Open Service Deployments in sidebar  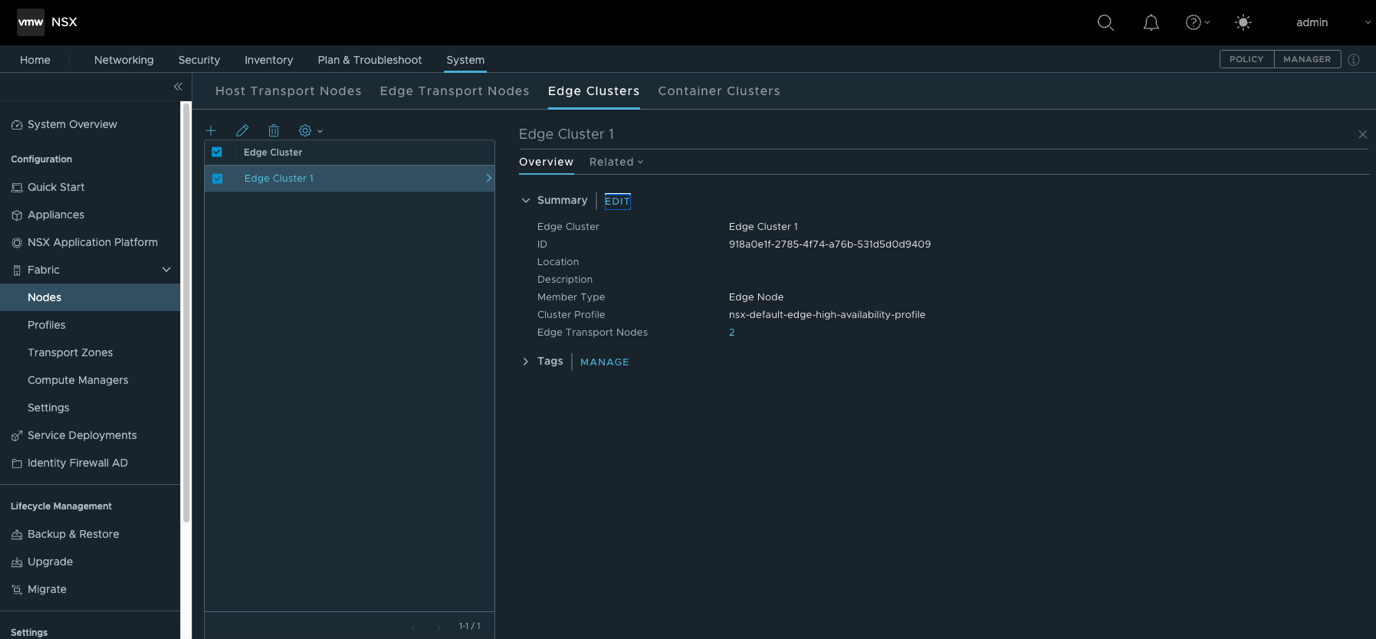click(x=82, y=435)
